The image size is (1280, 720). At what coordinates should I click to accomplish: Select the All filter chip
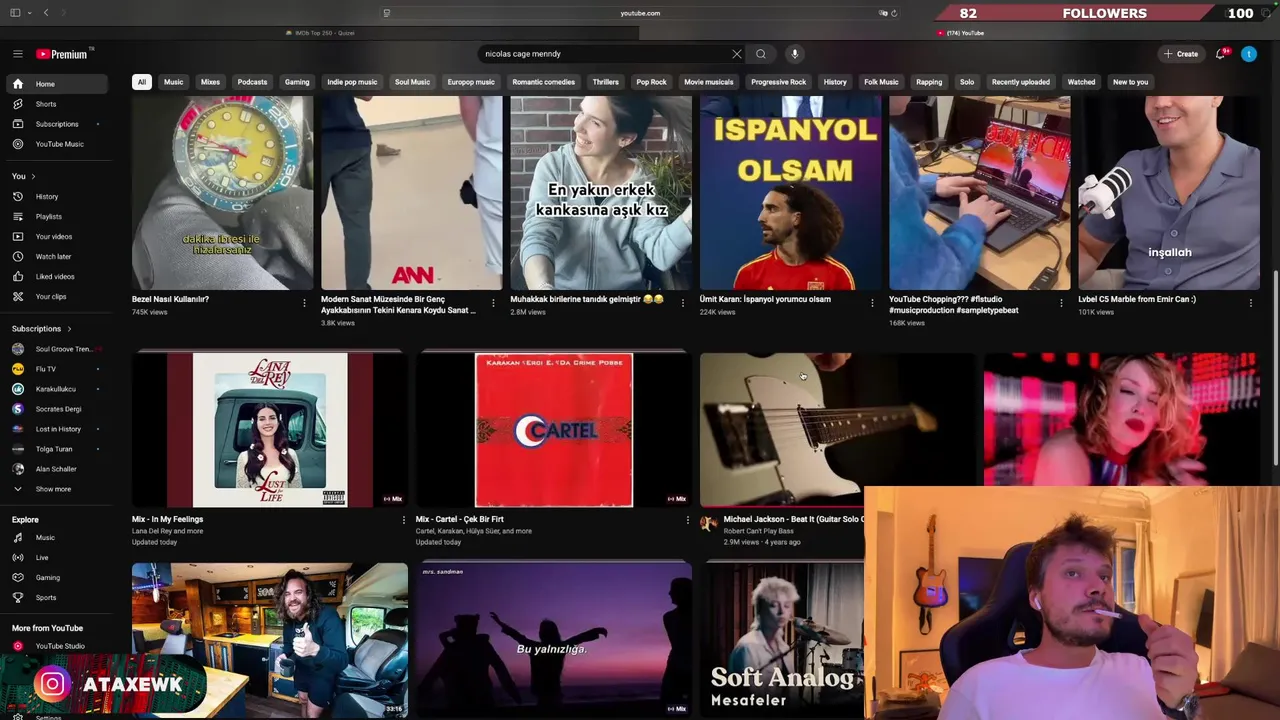141,82
